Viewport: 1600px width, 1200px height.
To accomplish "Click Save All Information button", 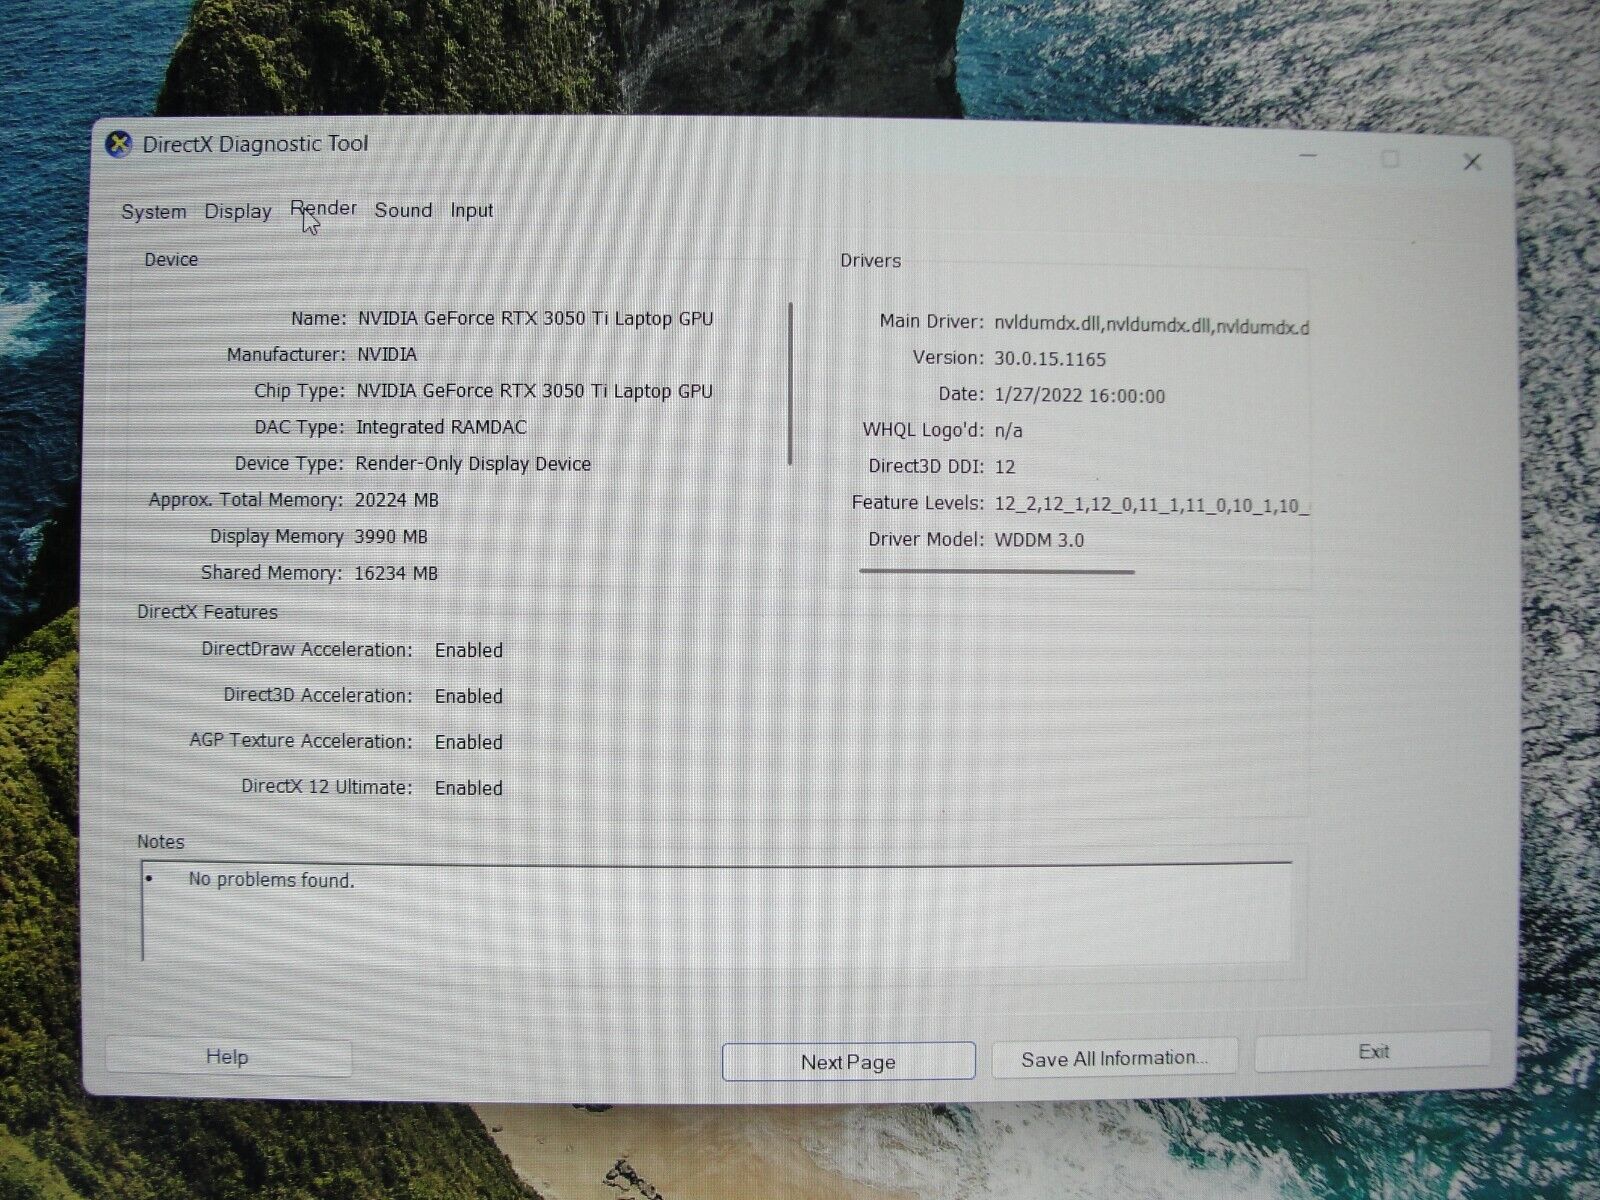I will (x=1115, y=1058).
